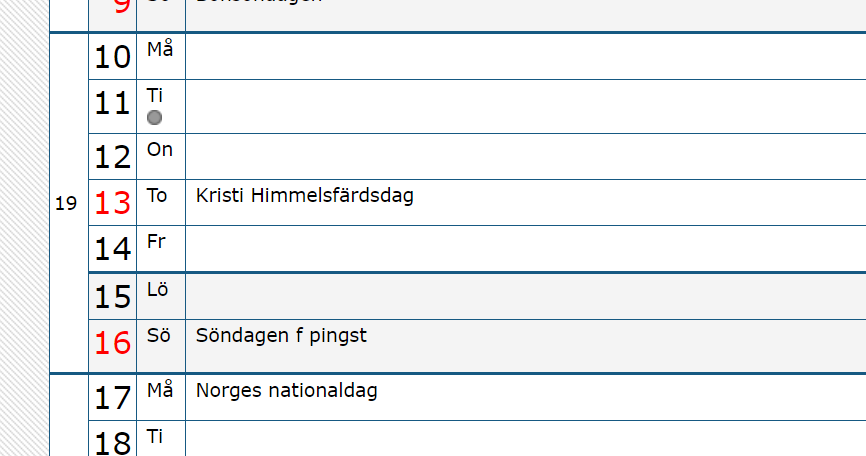Viewport: 866px width, 456px height.
Task: Select week number 19
Action: click(x=66, y=204)
